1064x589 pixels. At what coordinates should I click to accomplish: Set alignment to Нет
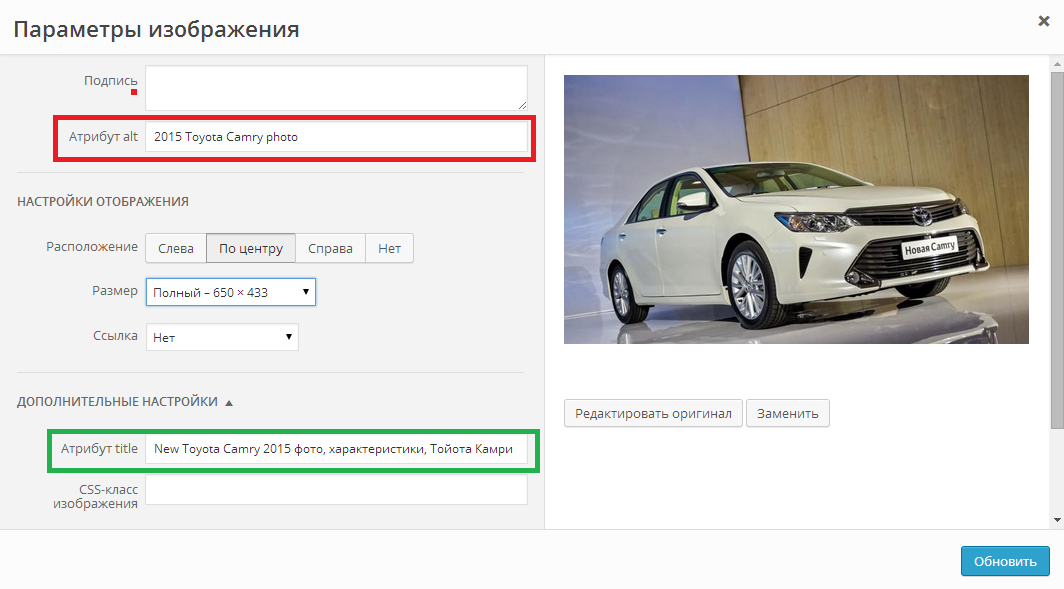(390, 248)
